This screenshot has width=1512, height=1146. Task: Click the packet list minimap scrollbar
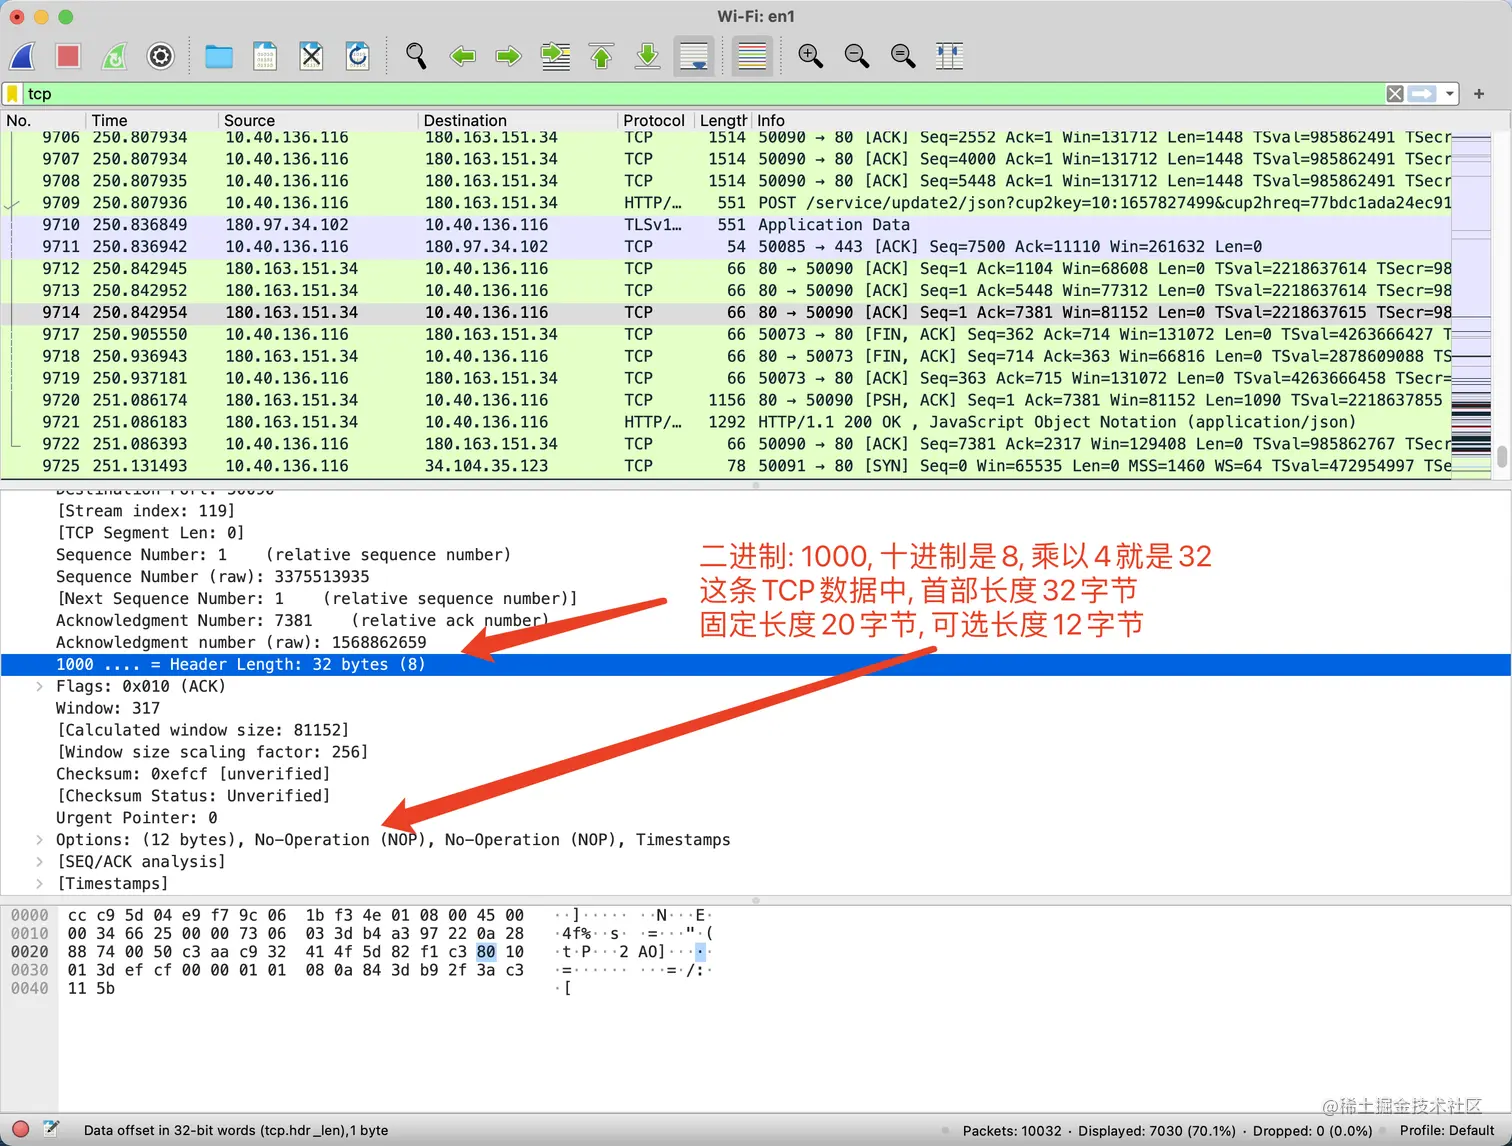1471,304
